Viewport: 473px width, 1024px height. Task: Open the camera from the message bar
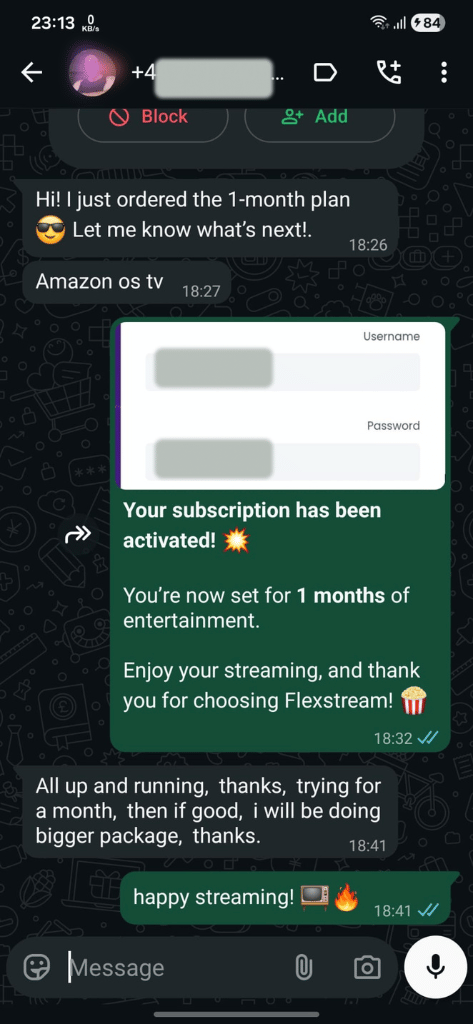(x=367, y=967)
